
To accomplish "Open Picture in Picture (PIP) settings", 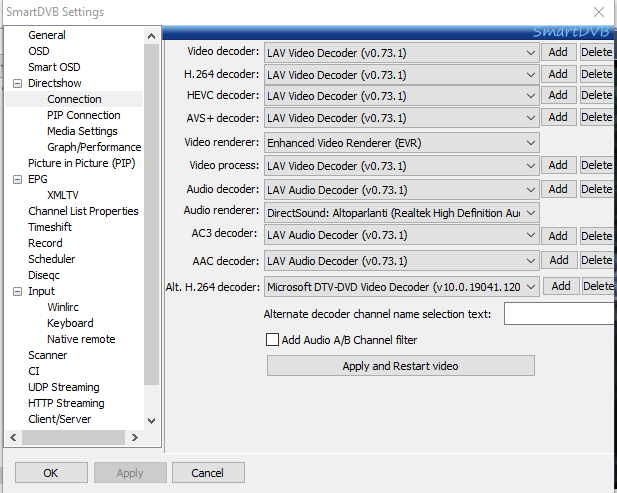I will coord(82,163).
